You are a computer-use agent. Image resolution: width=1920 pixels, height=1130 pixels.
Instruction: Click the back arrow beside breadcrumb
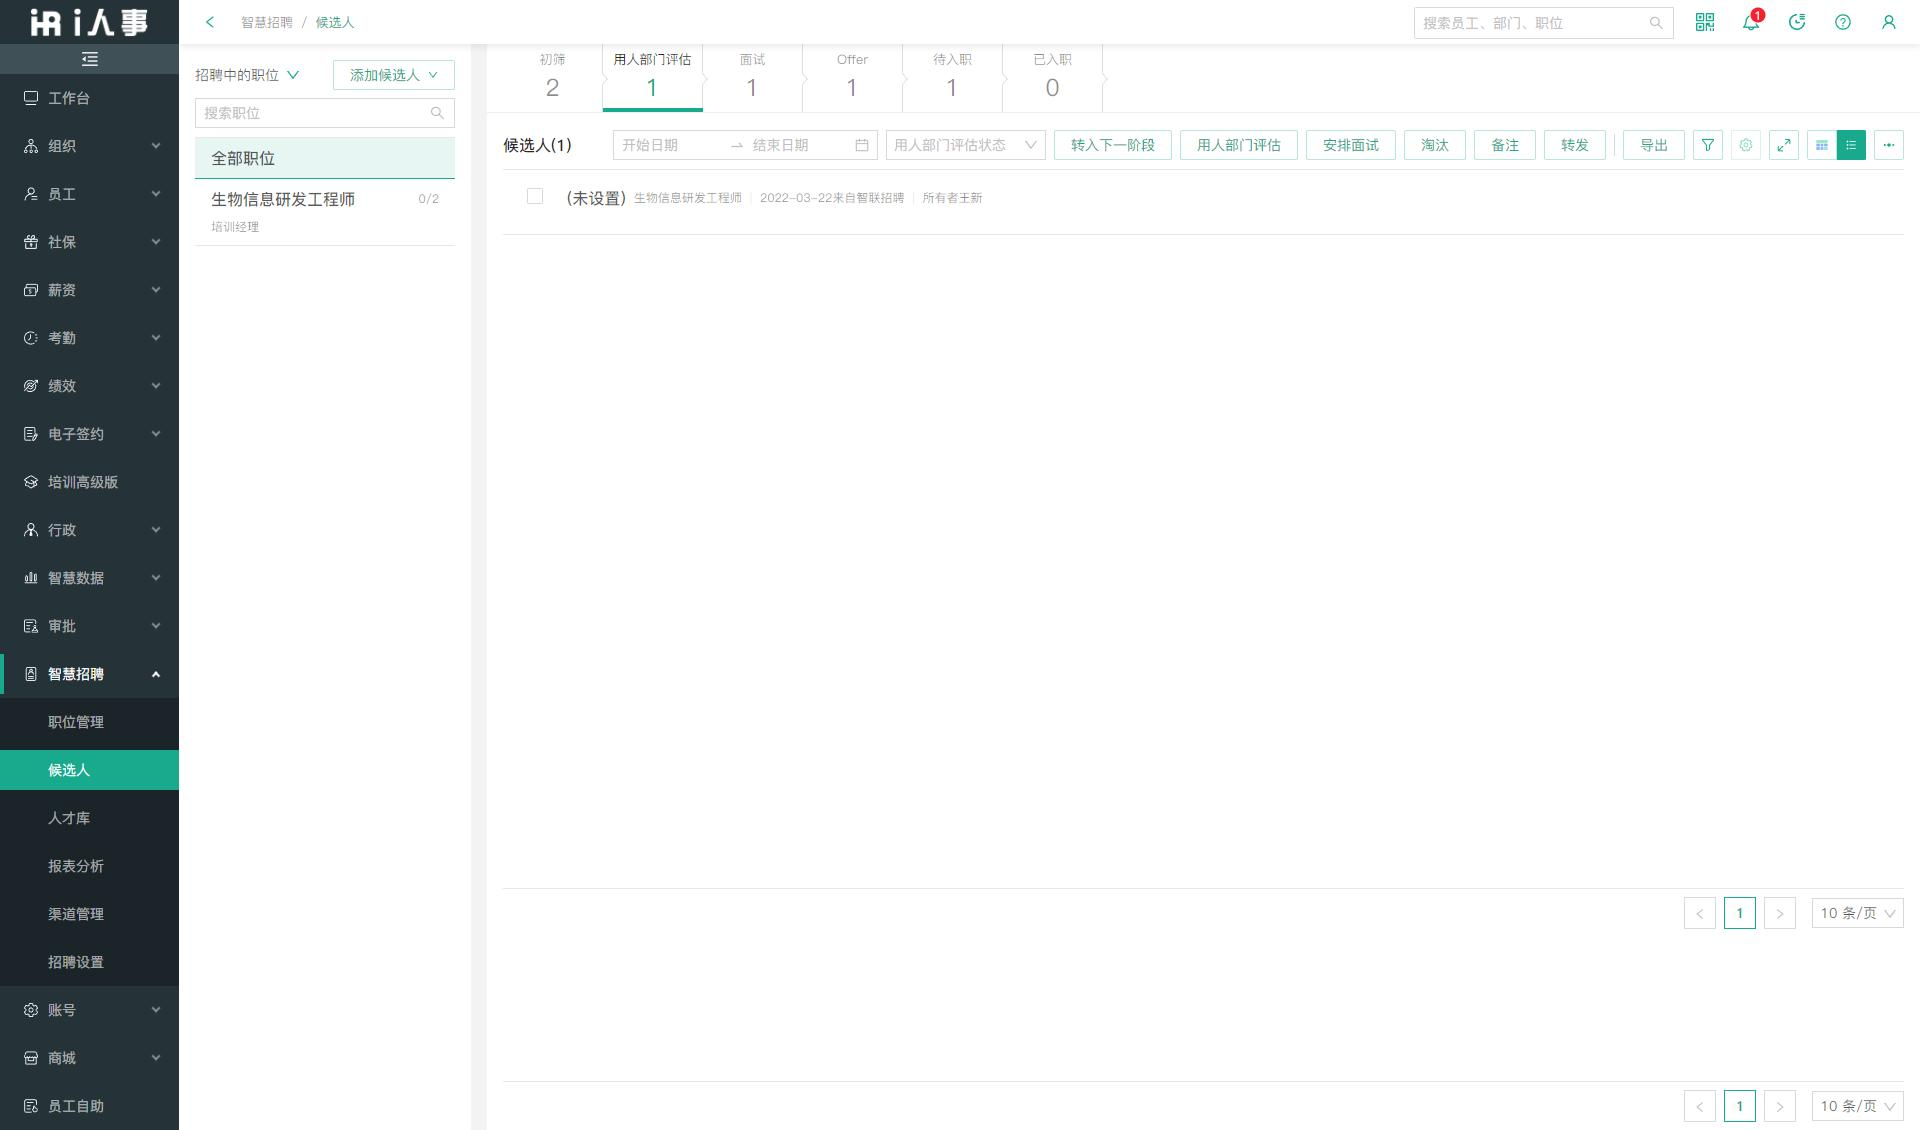[210, 22]
